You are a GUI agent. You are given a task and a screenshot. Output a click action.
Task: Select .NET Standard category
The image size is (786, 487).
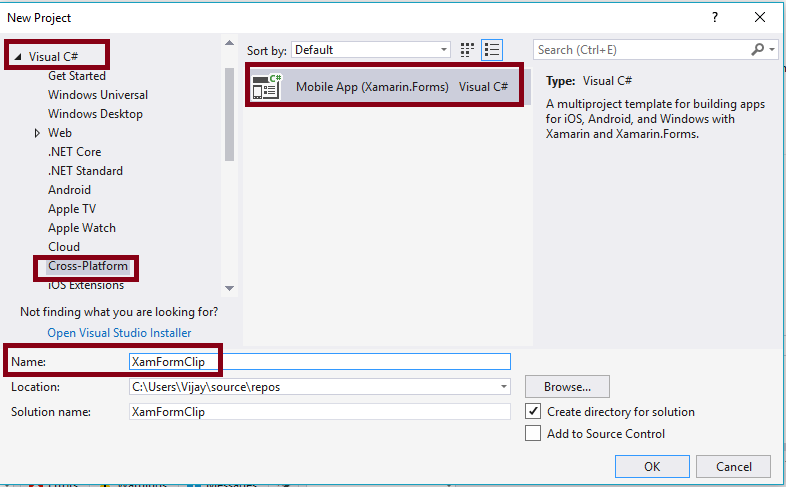(x=85, y=171)
